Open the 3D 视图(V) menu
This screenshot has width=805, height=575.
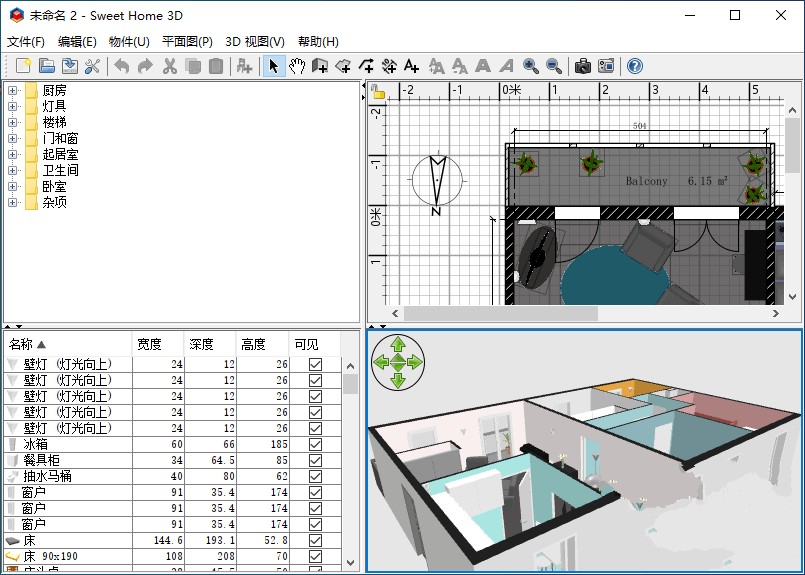[x=255, y=42]
